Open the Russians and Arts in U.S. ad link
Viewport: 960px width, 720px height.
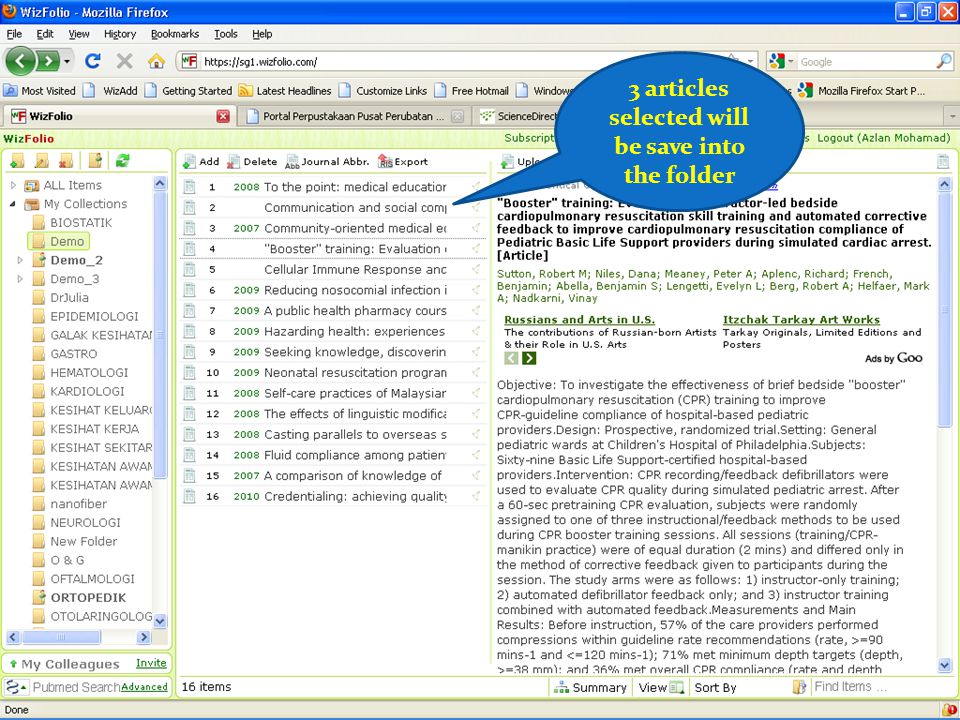(x=579, y=319)
